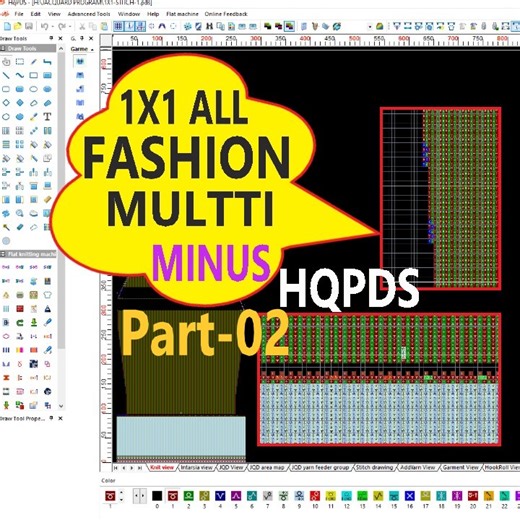This screenshot has height=520, width=520.
Task: Select blue X color swatch number 16
Action: point(410,496)
